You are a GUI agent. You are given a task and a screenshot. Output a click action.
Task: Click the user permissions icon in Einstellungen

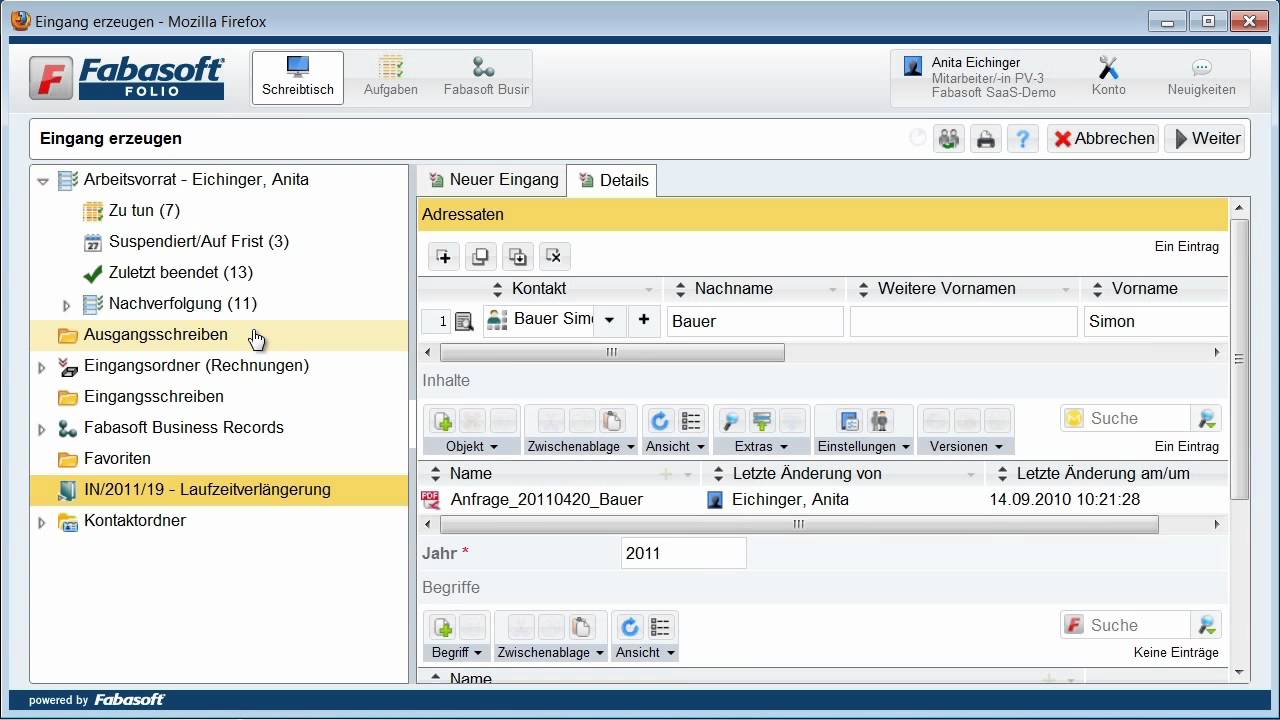coord(880,421)
